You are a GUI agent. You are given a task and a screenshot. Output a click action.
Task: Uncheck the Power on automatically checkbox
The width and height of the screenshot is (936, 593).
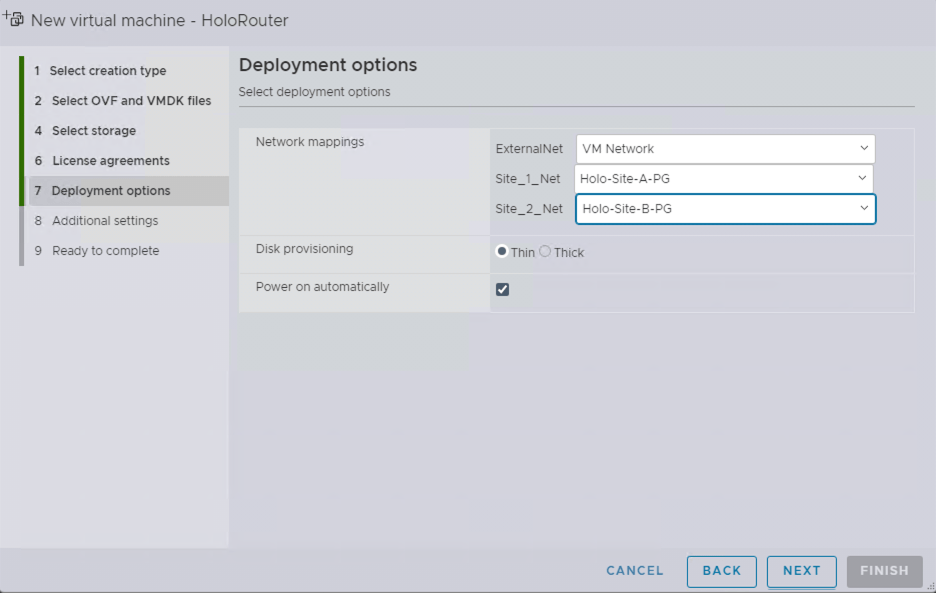[x=502, y=289]
